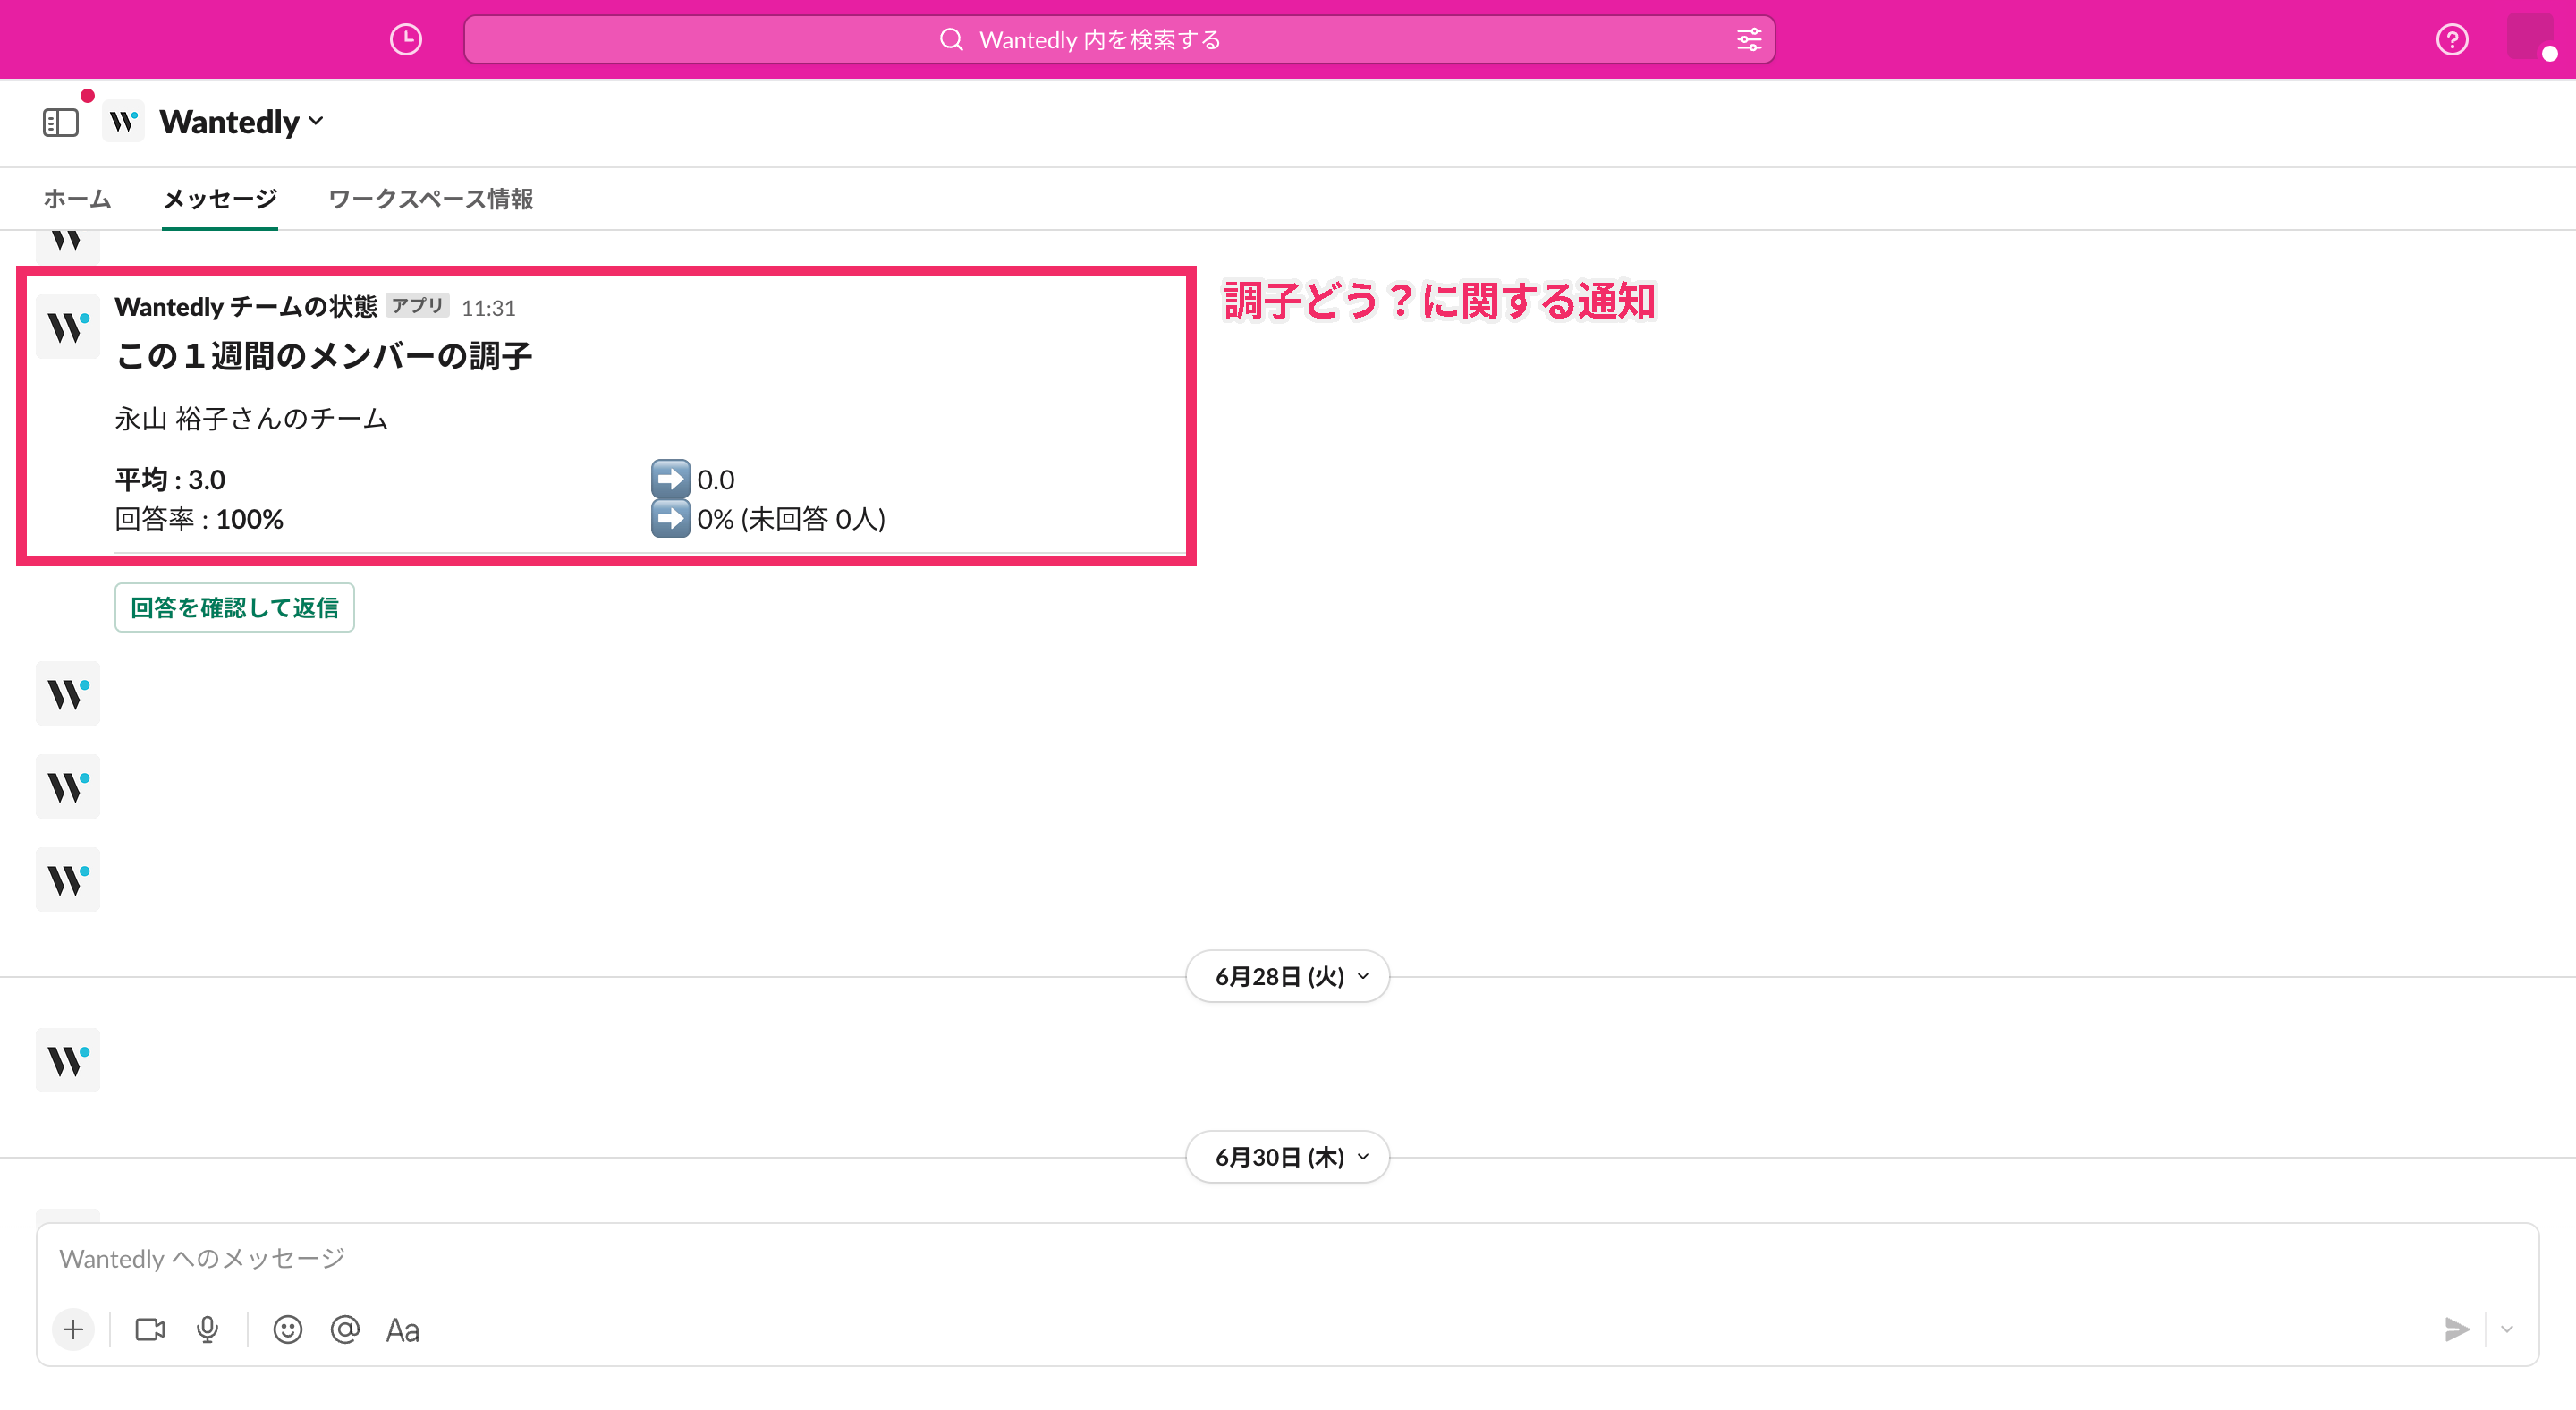
Task: Open send options chevron dropdown
Action: click(2506, 1329)
